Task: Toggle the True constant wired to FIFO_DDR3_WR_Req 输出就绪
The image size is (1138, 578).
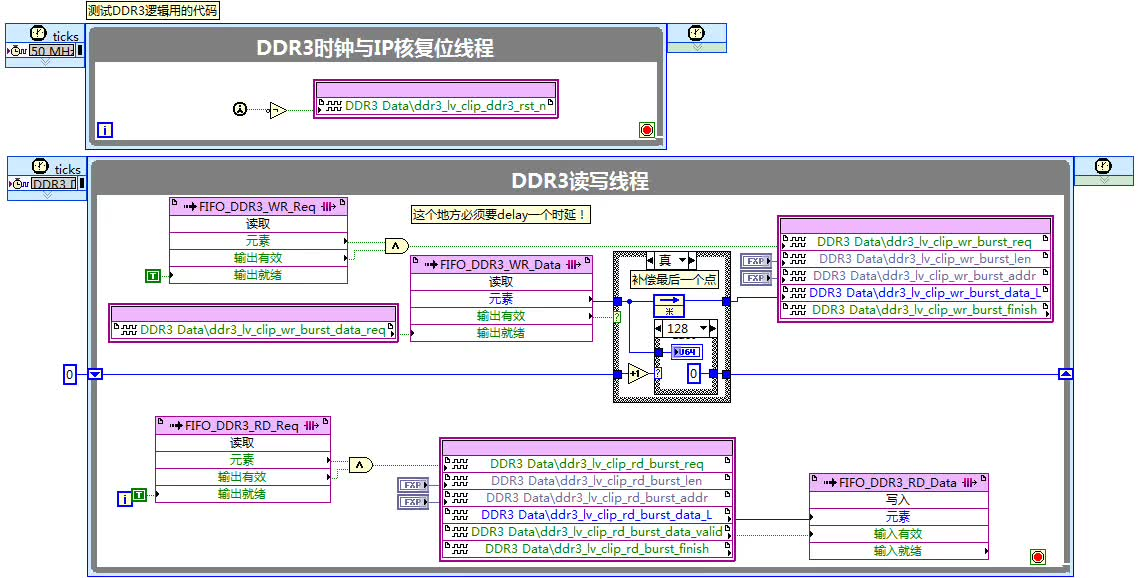Action: pyautogui.click(x=152, y=275)
